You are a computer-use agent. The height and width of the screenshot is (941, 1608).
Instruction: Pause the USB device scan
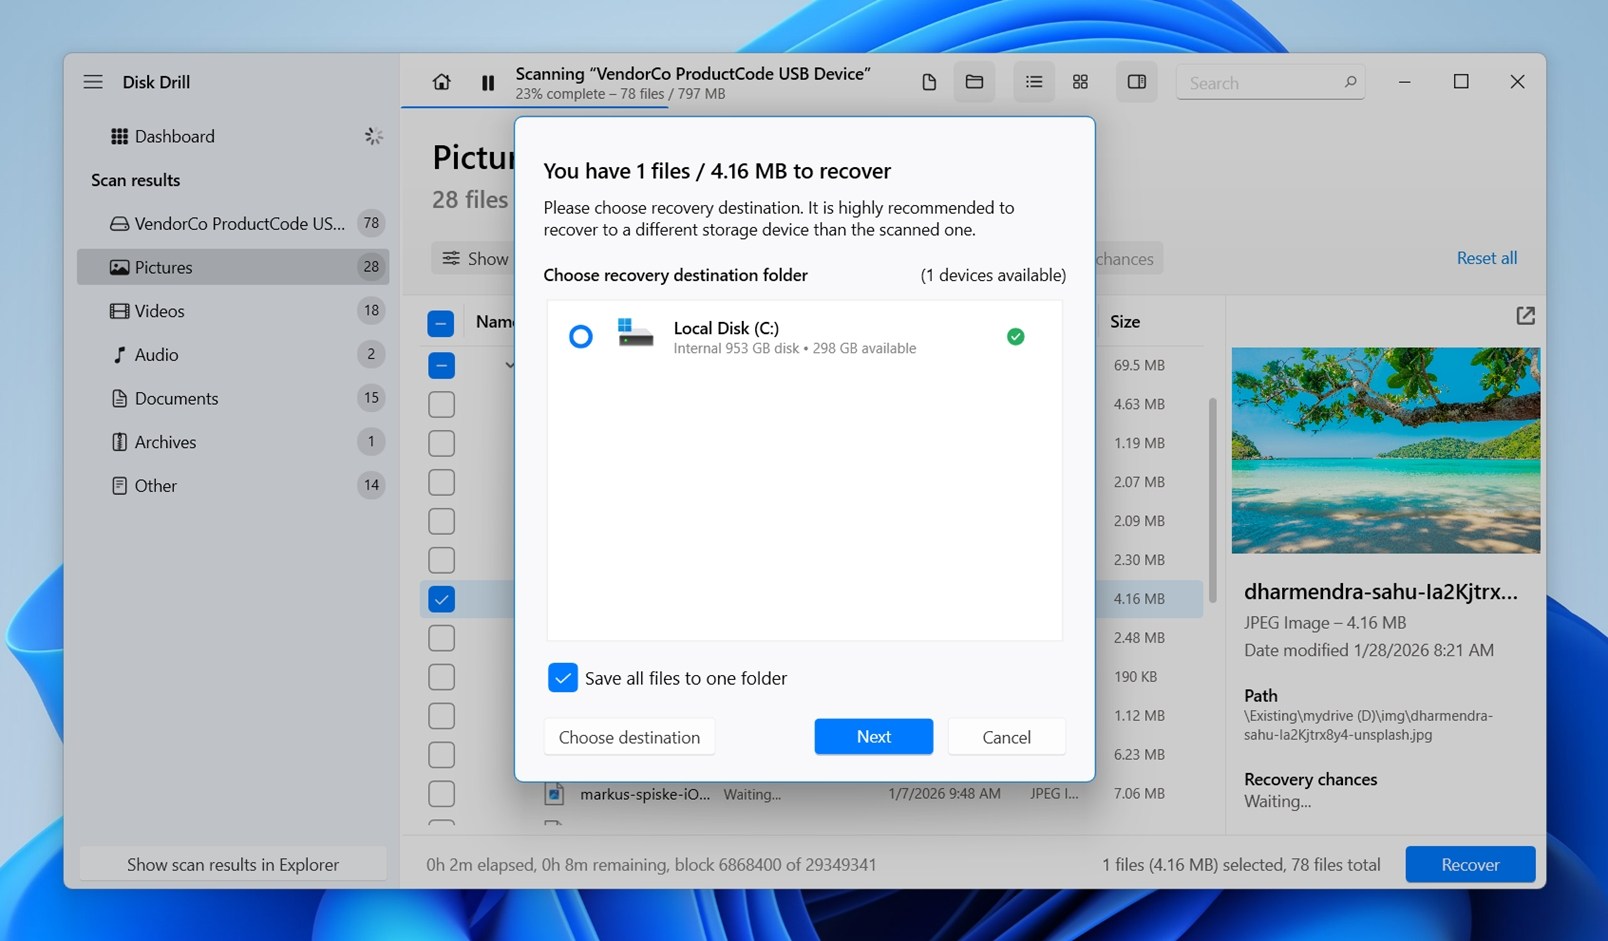[x=487, y=82]
